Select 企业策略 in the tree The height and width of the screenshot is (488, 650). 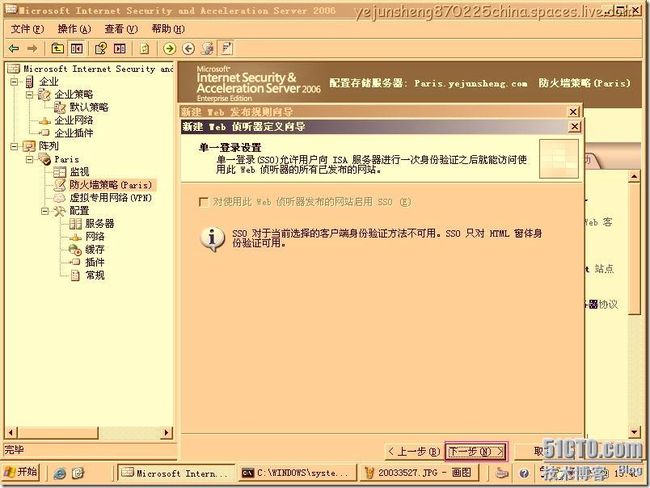tap(74, 95)
